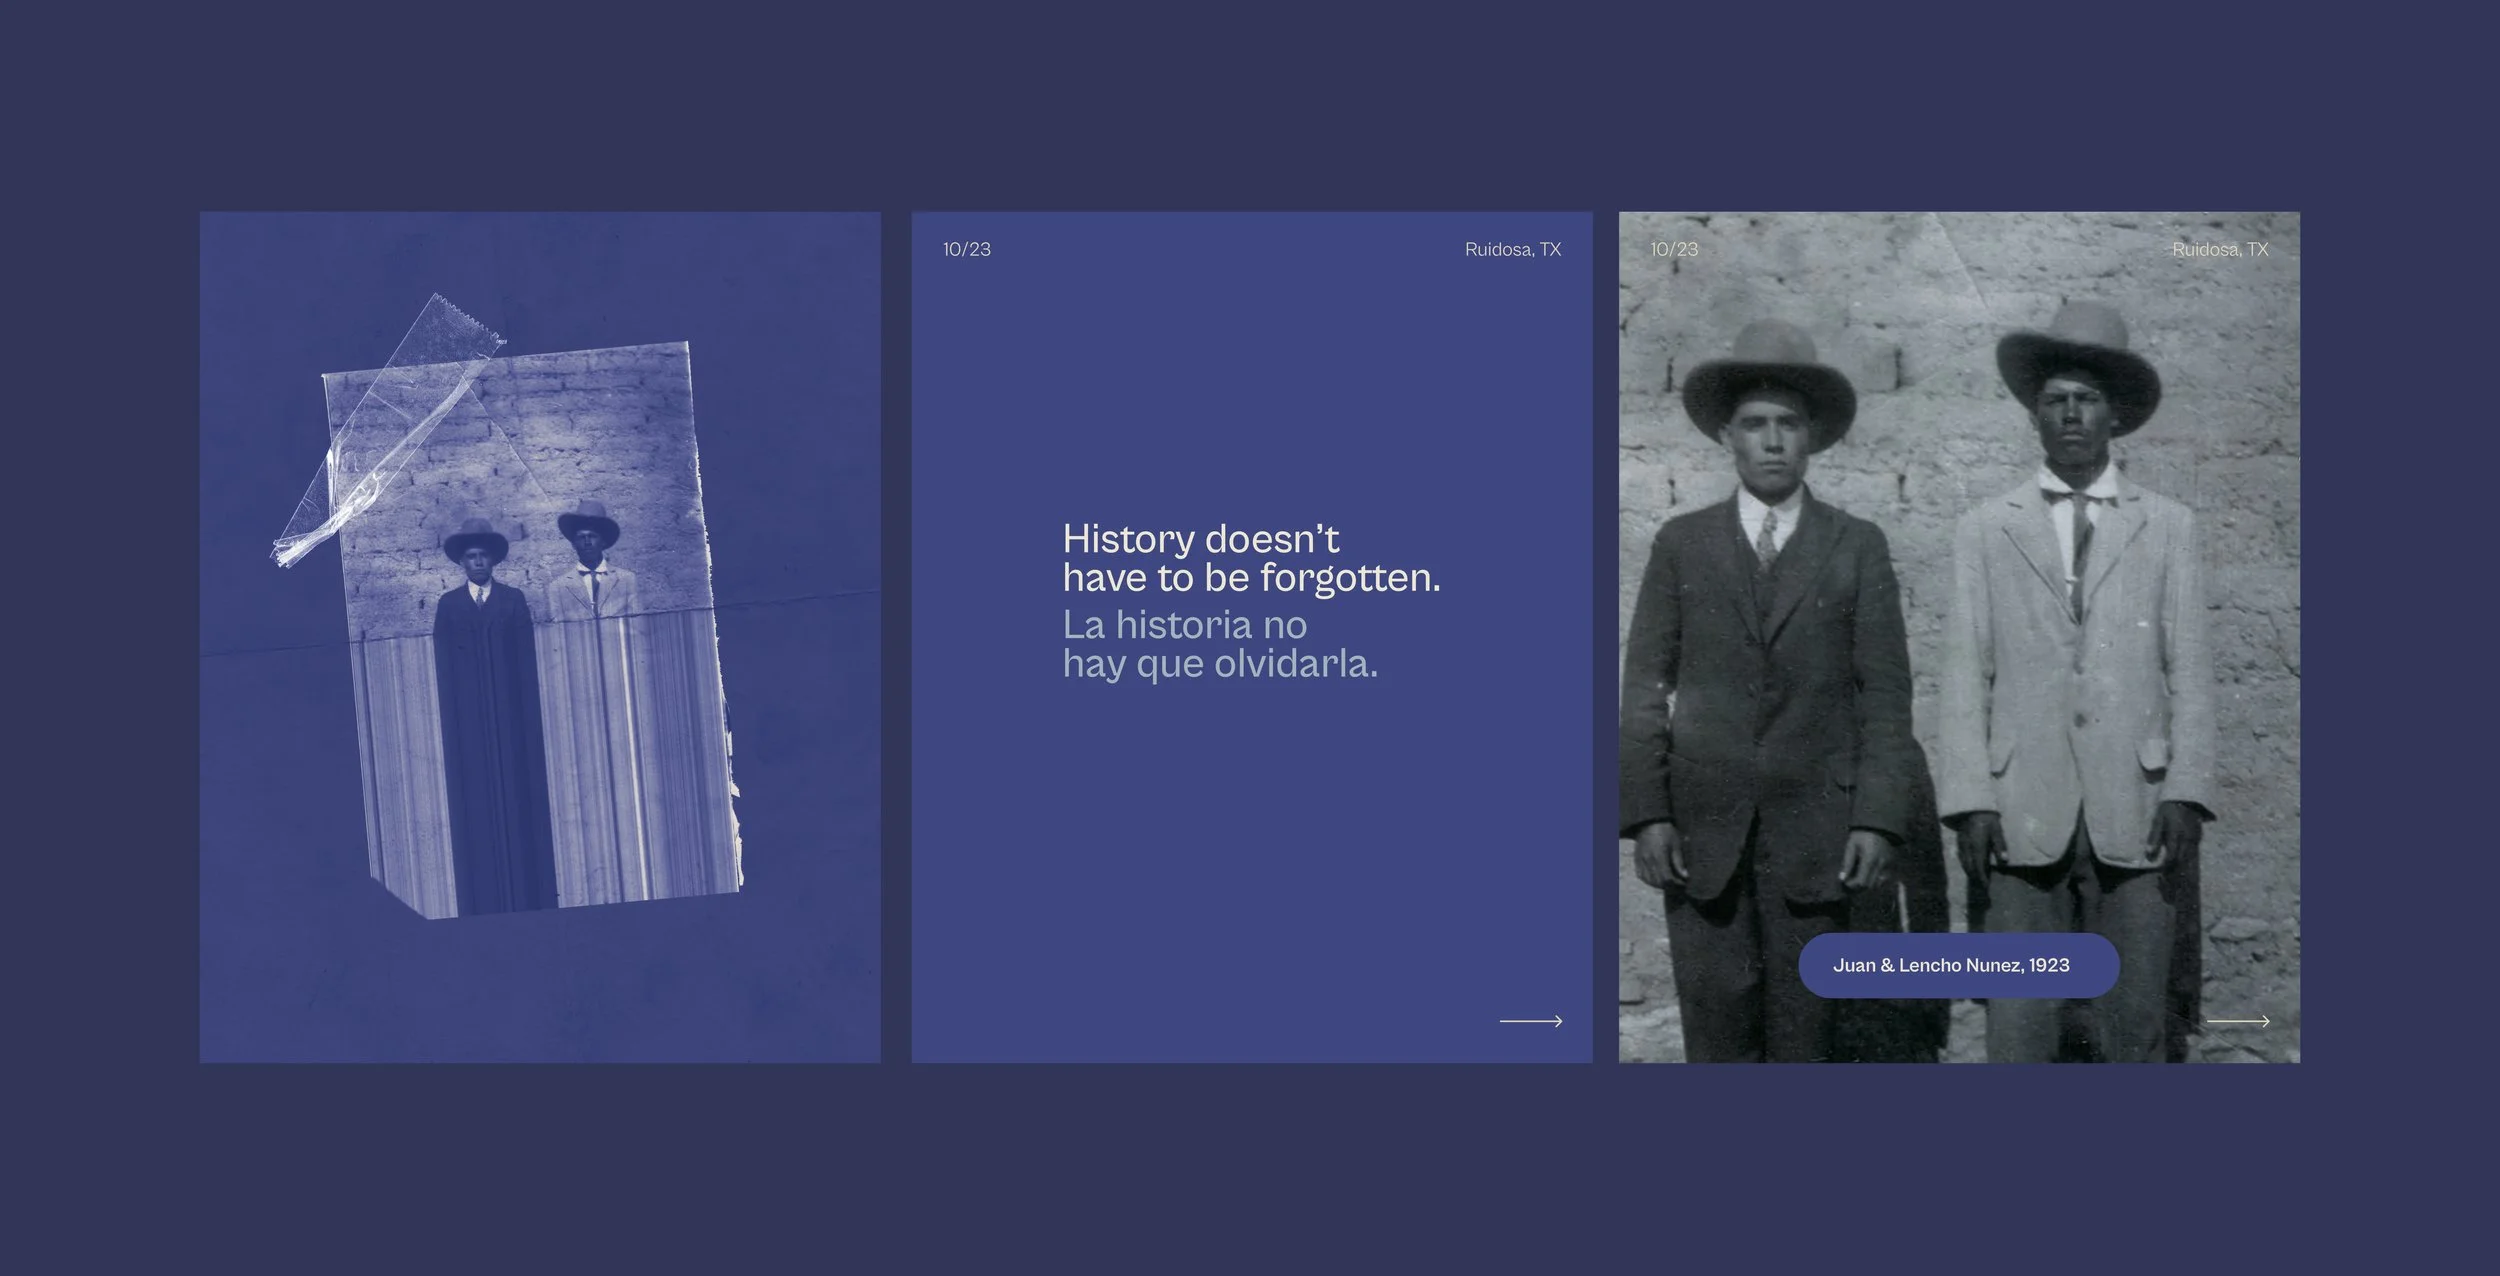Select Ruidosa, TX label on the quote card
The image size is (2500, 1276).
(1512, 249)
